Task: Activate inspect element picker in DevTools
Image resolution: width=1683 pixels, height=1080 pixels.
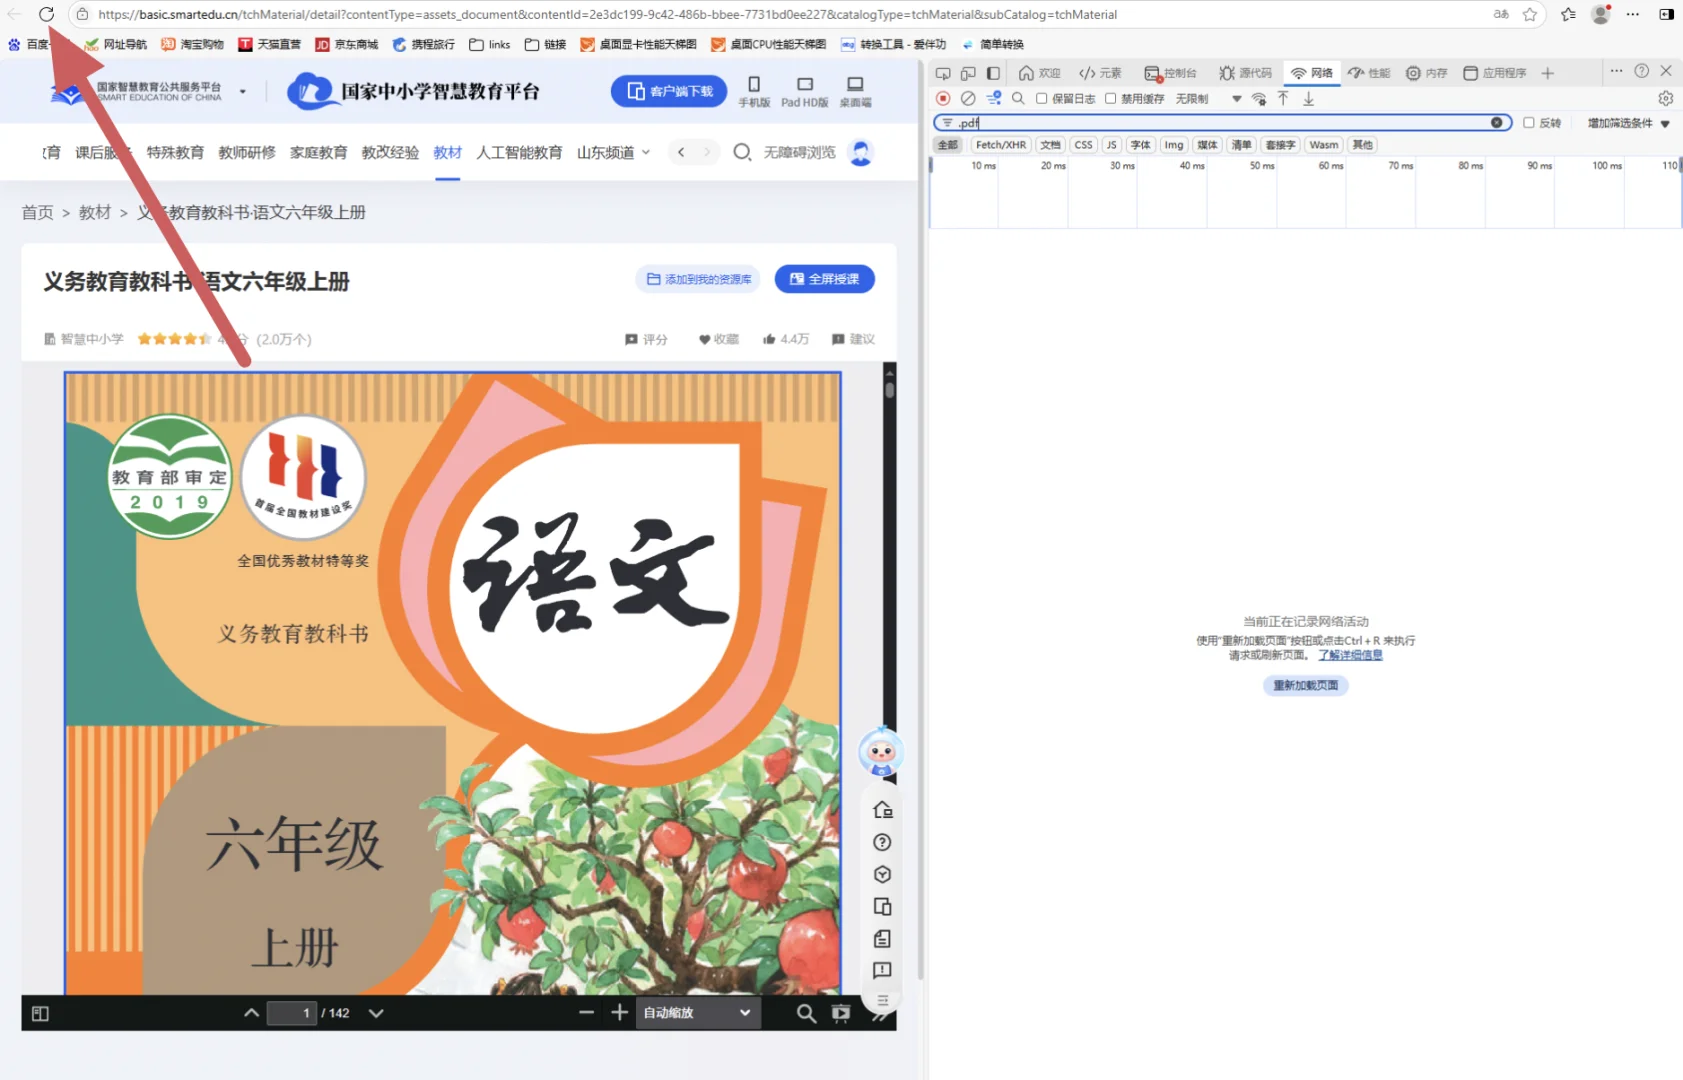Action: coord(943,73)
